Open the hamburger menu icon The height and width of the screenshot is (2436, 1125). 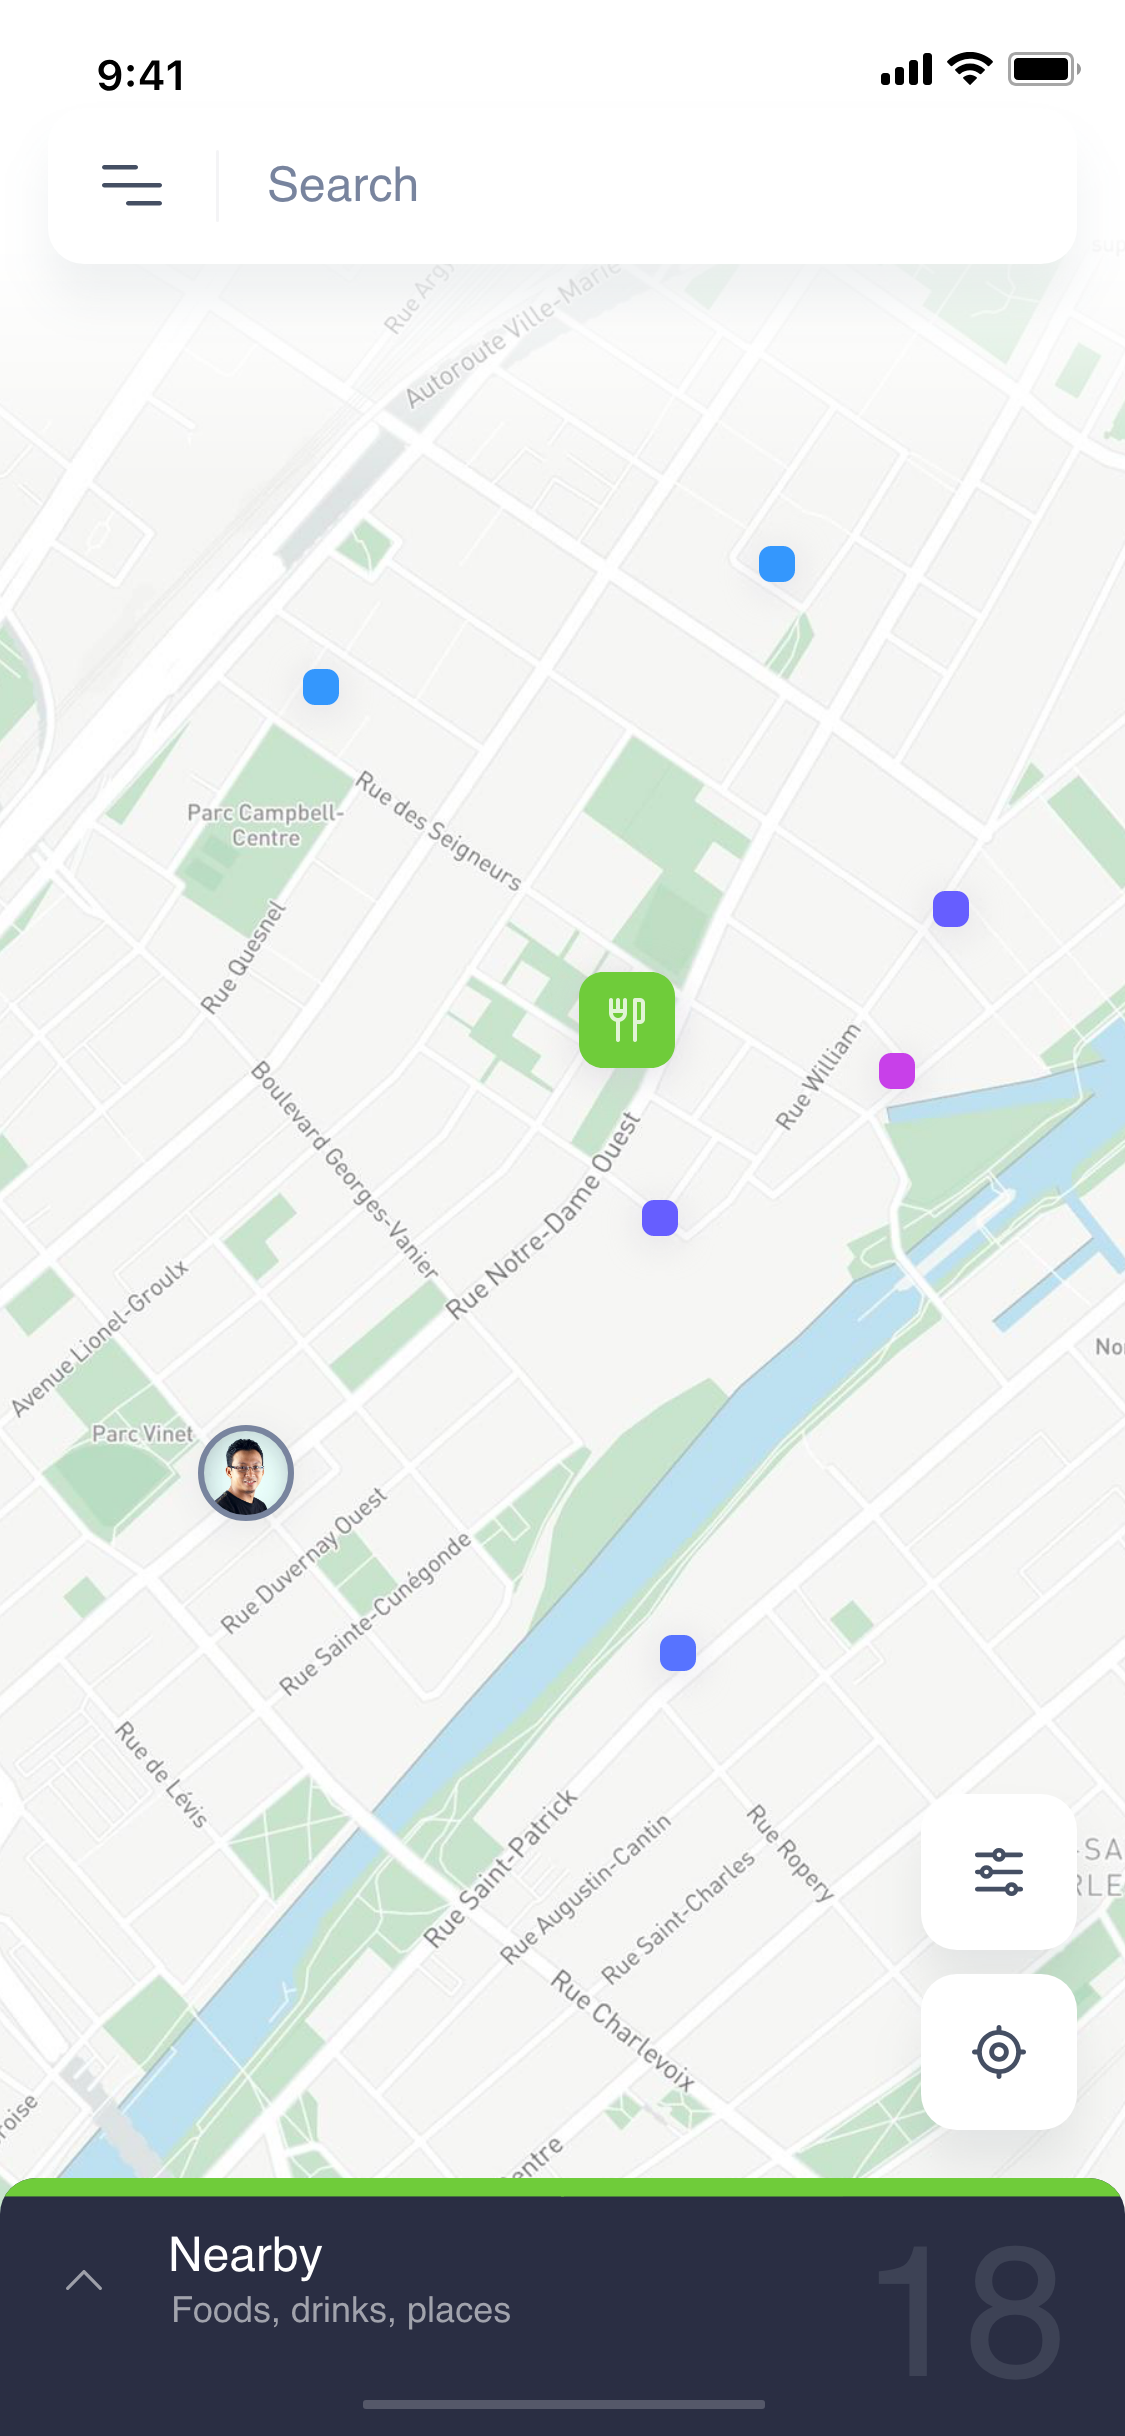132,186
